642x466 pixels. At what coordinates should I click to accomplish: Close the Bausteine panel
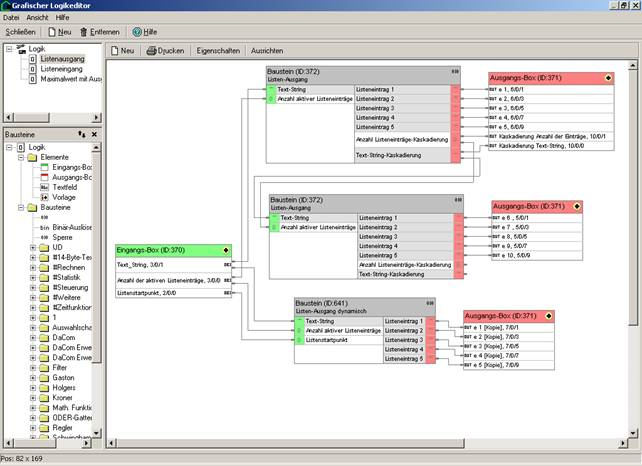click(x=94, y=133)
